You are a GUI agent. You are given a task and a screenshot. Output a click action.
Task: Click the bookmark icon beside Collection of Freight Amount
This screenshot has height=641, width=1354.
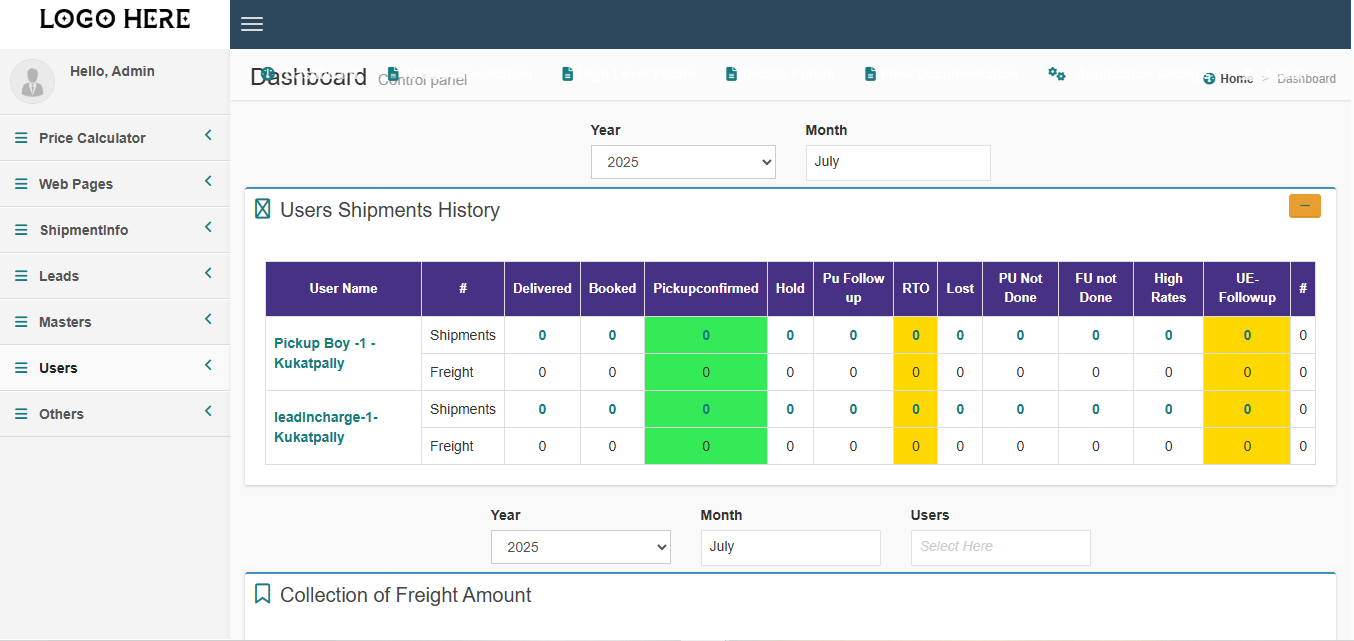(262, 594)
